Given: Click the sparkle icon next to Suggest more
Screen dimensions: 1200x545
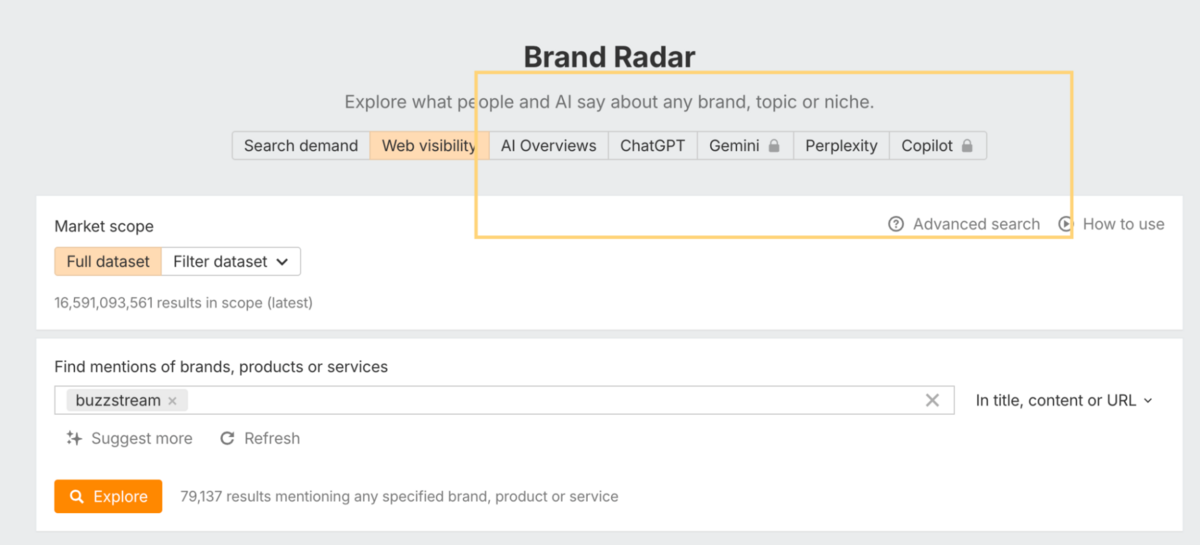Looking at the screenshot, I should click(74, 438).
